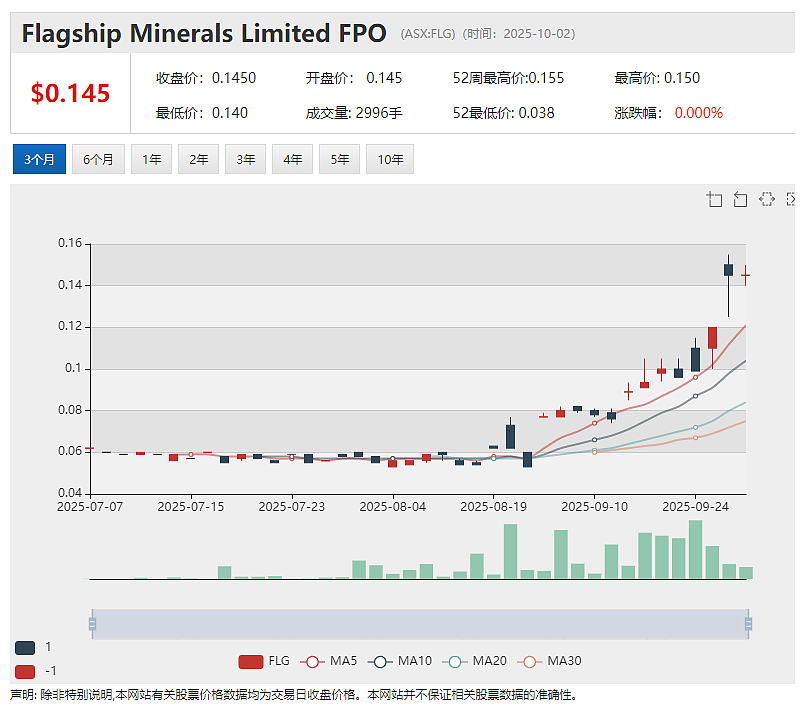Viewport: 805px width, 707px height.
Task: Click the (ASX:FLG) ticker text
Action: pos(428,34)
